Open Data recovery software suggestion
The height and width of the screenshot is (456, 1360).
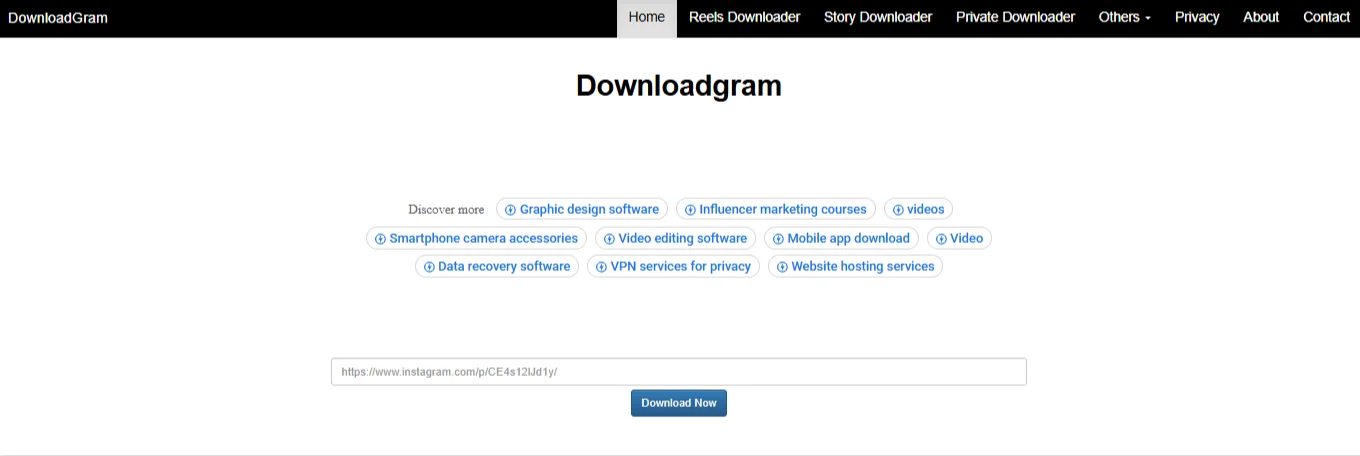click(x=497, y=266)
